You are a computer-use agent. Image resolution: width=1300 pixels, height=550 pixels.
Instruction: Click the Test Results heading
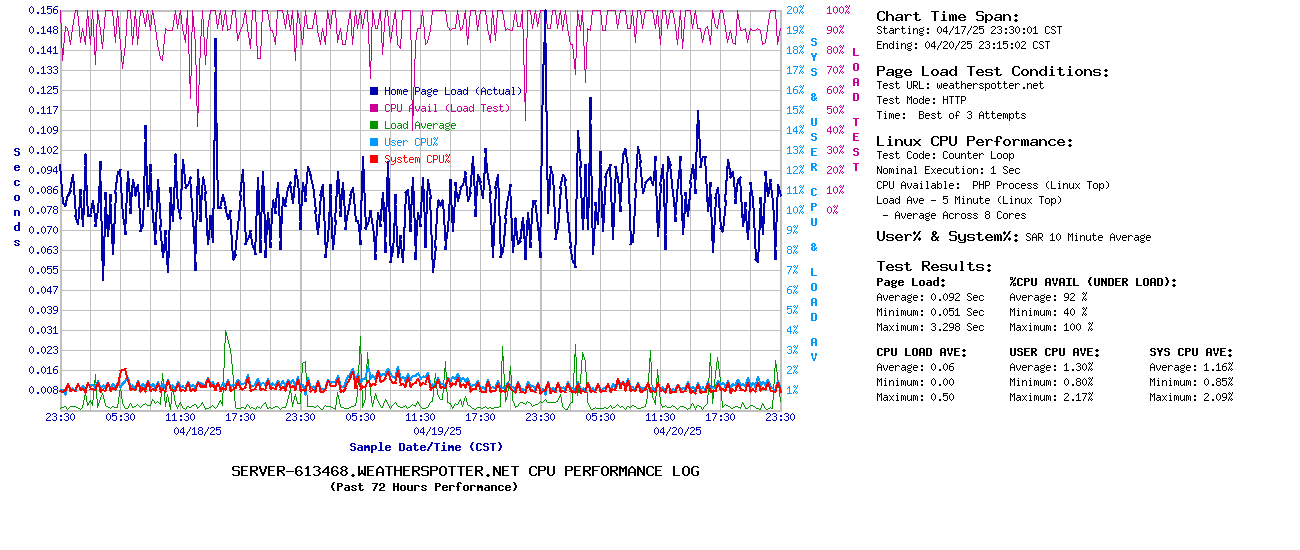pos(934,266)
